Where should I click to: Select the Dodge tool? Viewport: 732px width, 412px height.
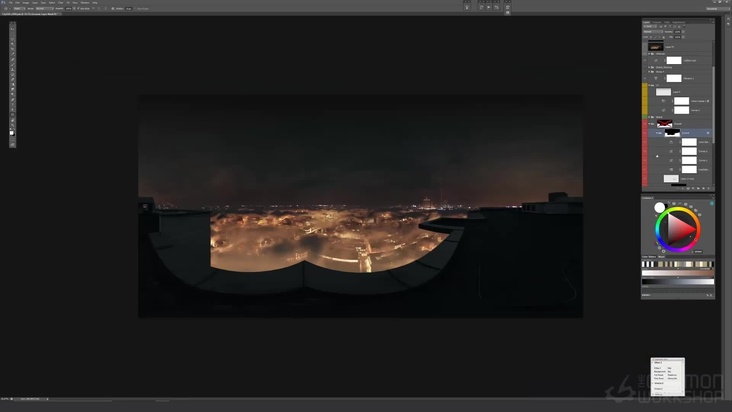click(13, 94)
